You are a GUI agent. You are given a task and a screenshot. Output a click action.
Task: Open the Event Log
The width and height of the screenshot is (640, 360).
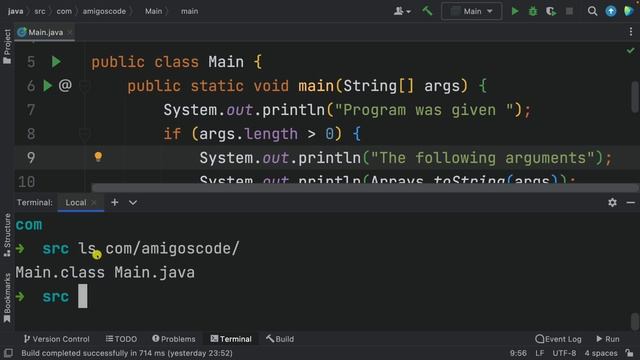[558, 339]
